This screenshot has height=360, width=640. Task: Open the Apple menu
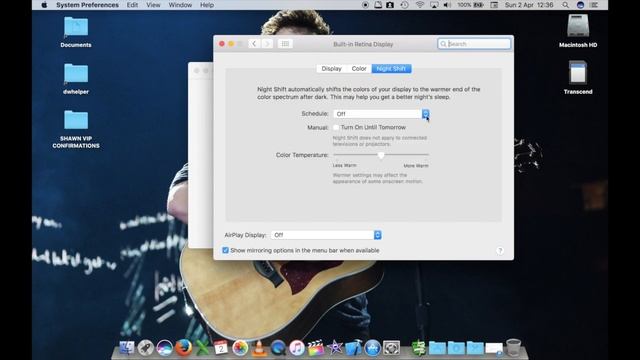[x=44, y=5]
